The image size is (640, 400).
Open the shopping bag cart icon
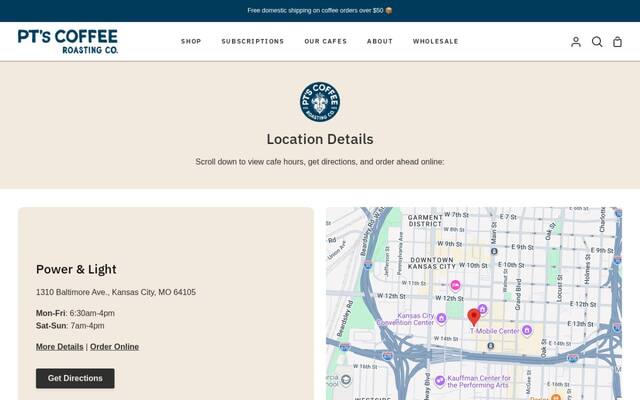pos(617,42)
